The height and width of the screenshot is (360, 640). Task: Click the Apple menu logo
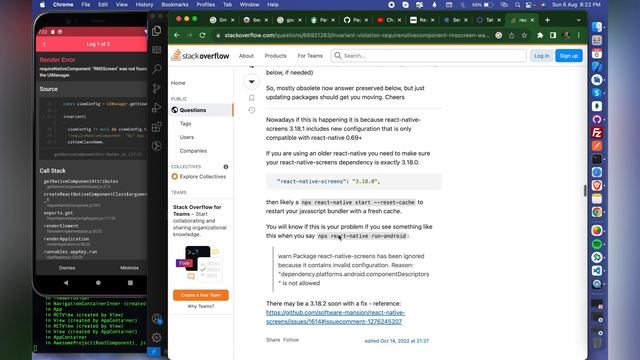click(x=42, y=5)
